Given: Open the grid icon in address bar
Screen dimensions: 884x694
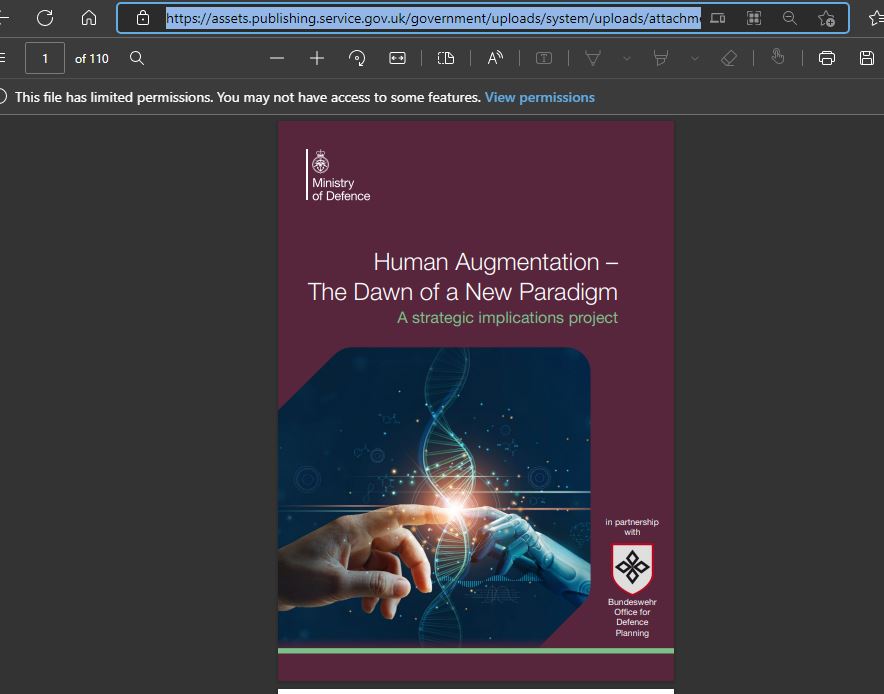Looking at the screenshot, I should click(754, 18).
